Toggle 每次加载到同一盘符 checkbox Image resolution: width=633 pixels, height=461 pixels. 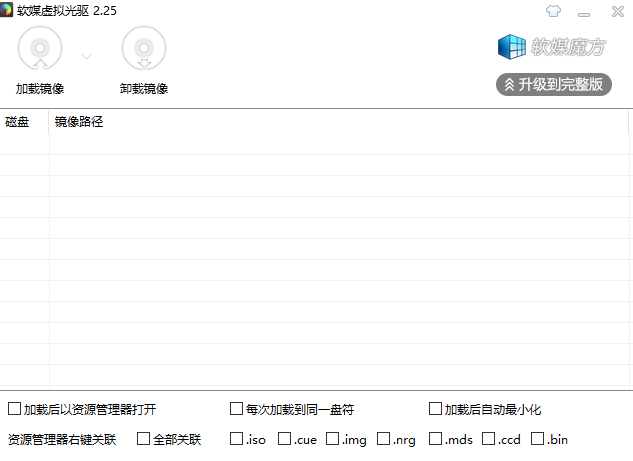(237, 409)
